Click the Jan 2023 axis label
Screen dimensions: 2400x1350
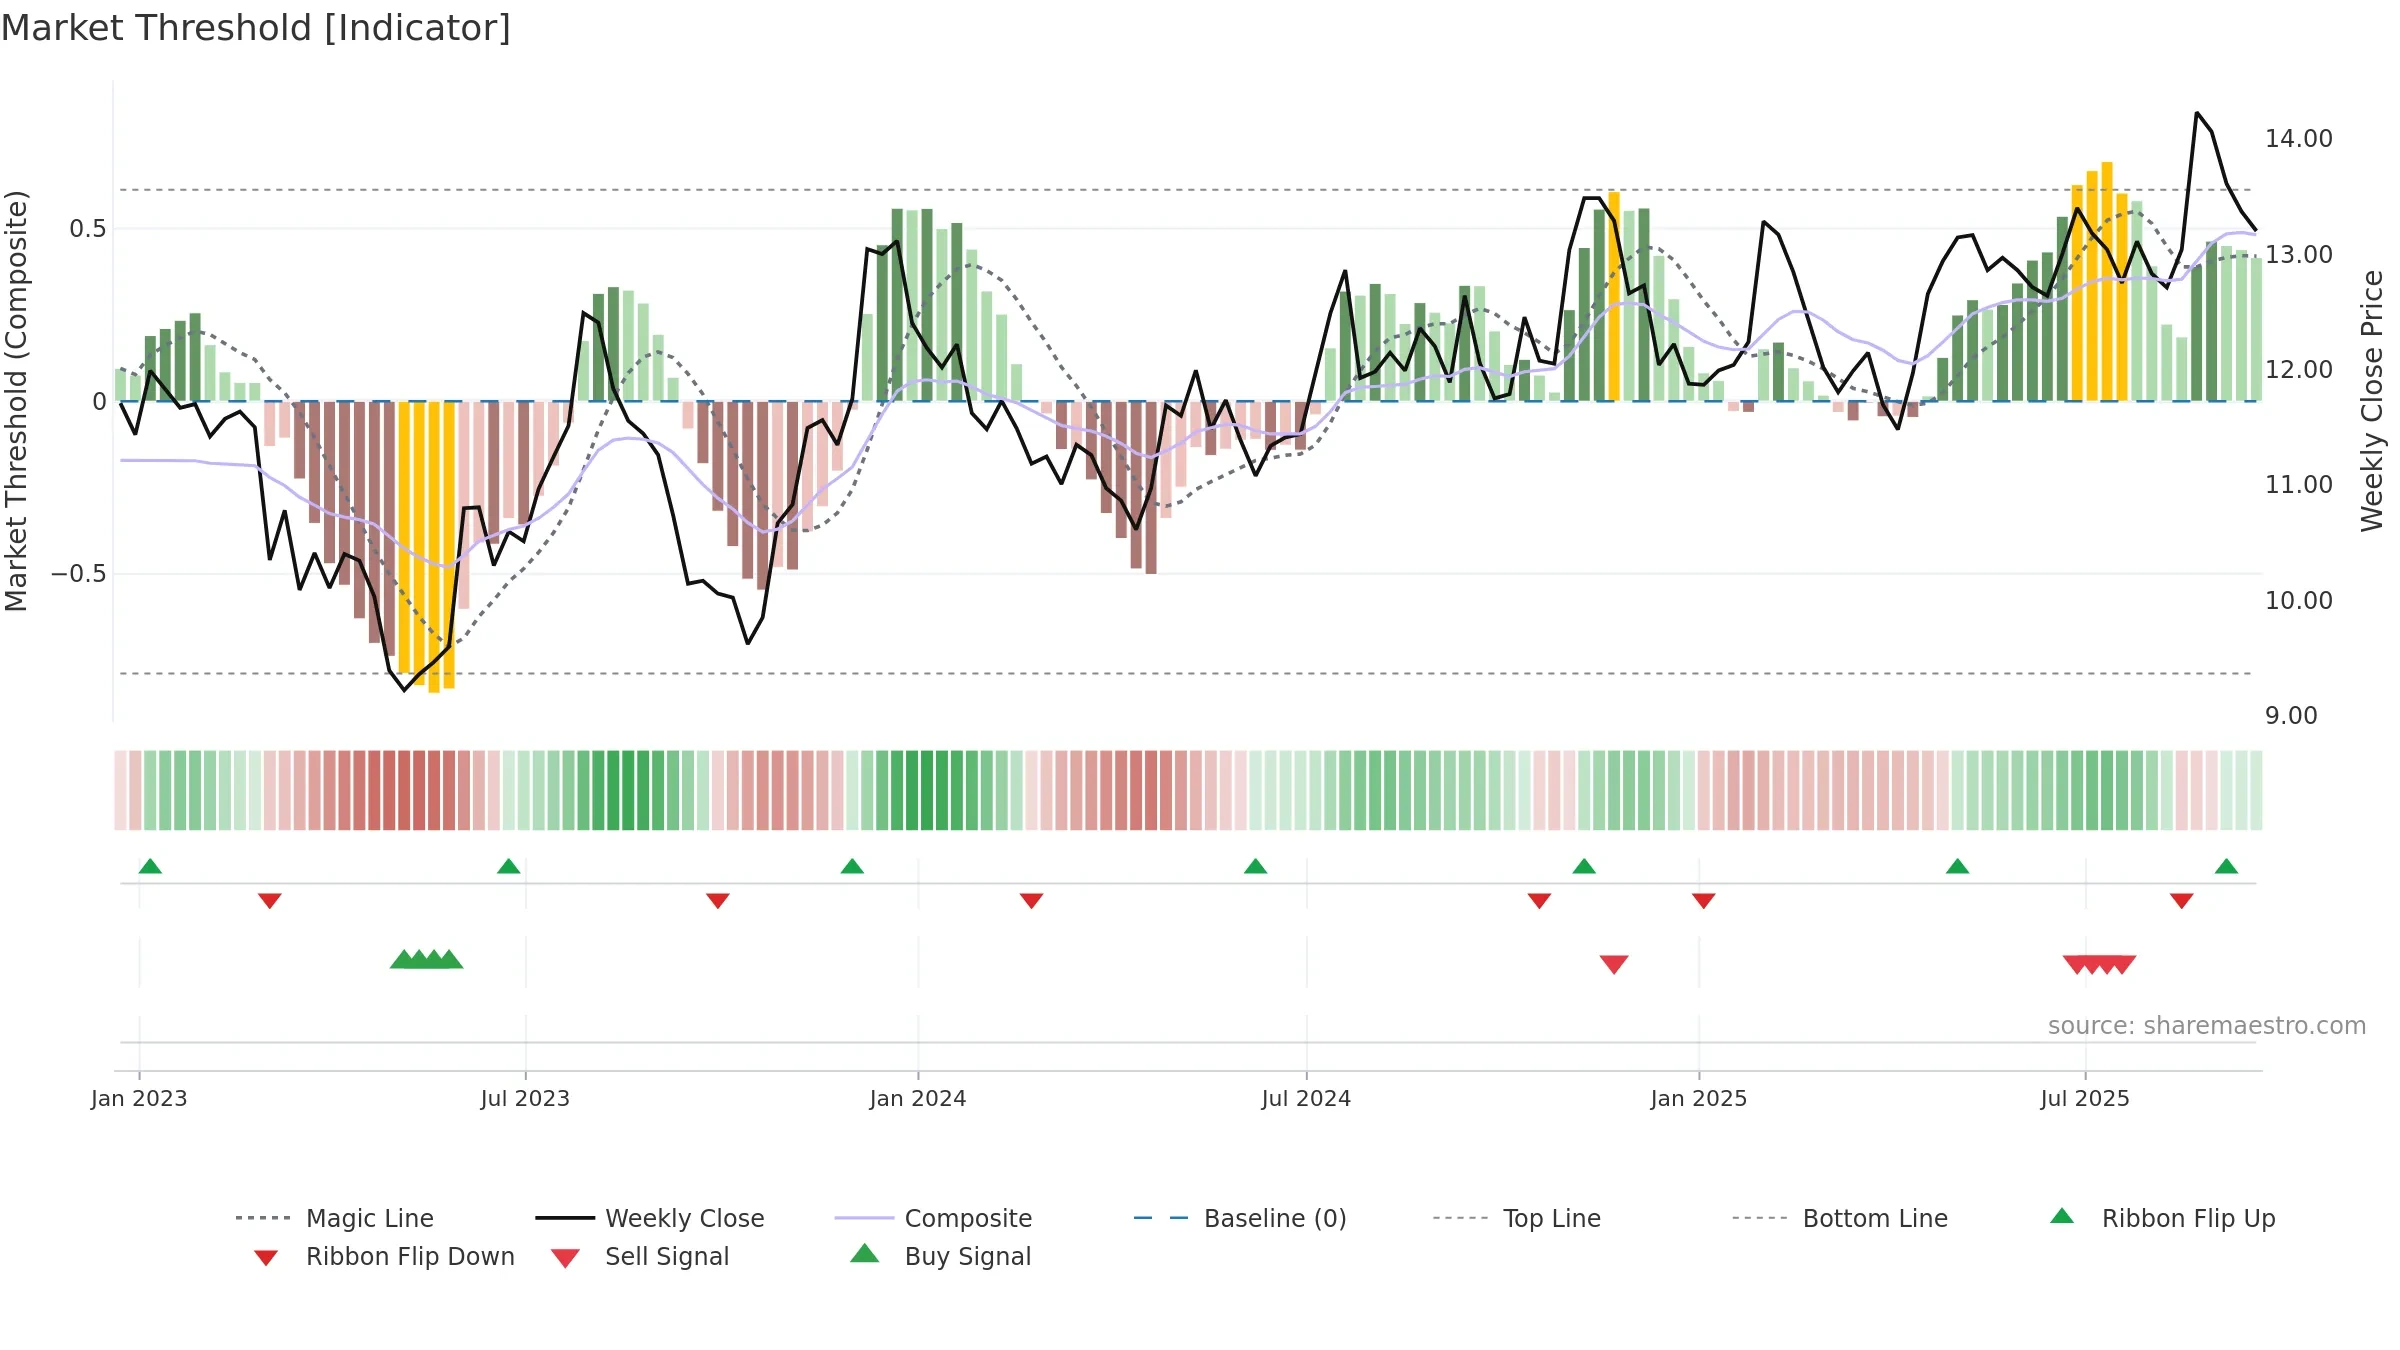[139, 1098]
